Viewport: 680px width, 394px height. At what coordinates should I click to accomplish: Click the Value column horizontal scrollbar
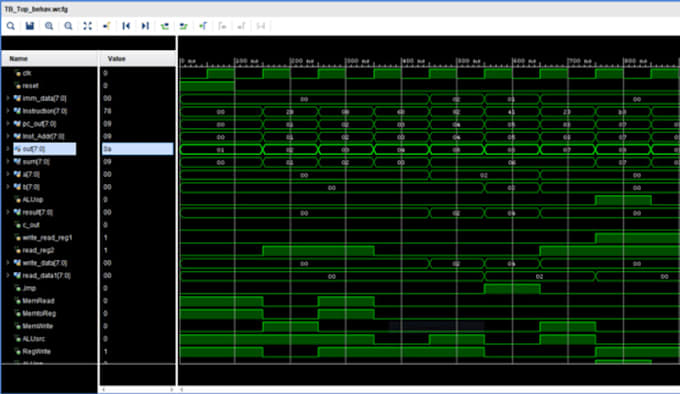[137, 390]
